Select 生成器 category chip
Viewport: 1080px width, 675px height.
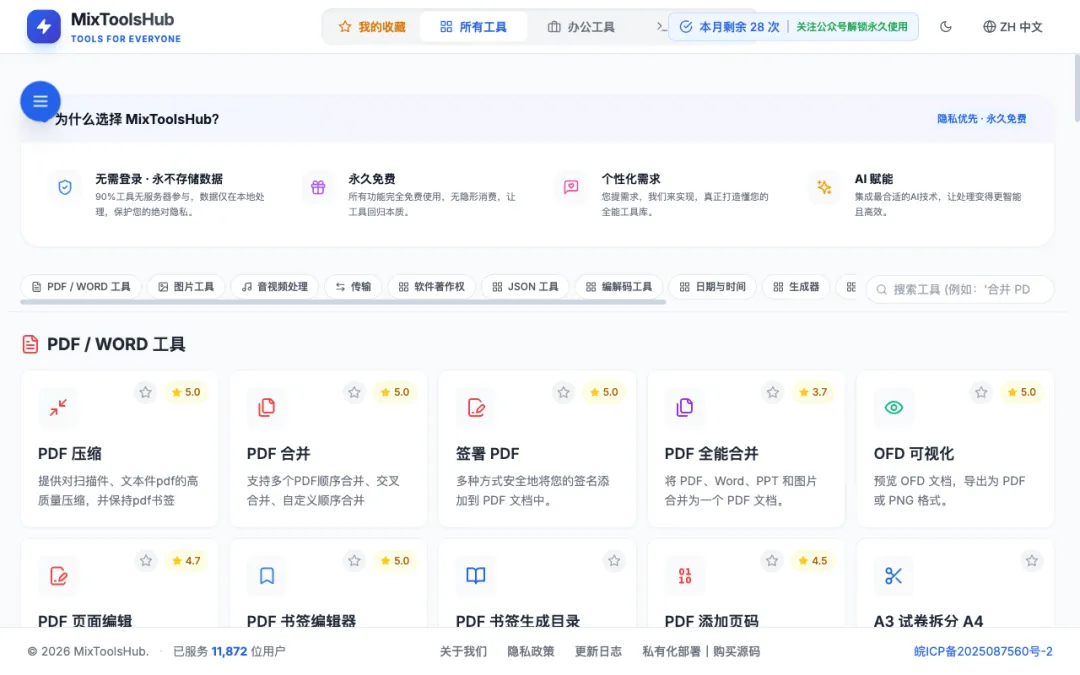796,287
